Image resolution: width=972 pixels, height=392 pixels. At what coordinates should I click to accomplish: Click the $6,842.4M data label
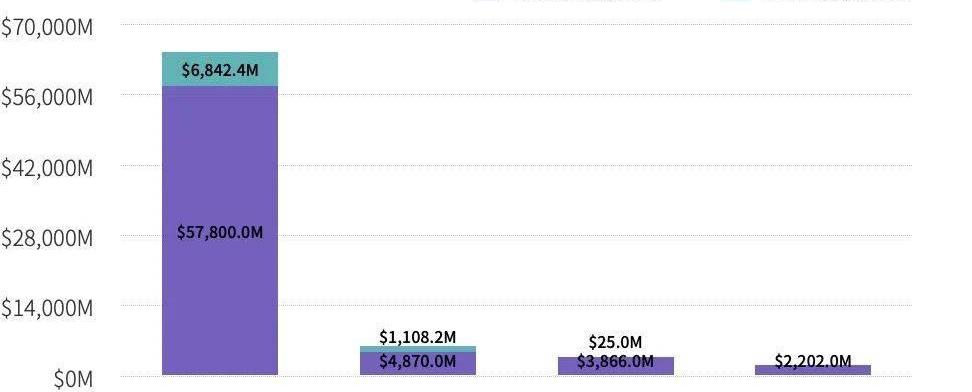pos(220,70)
